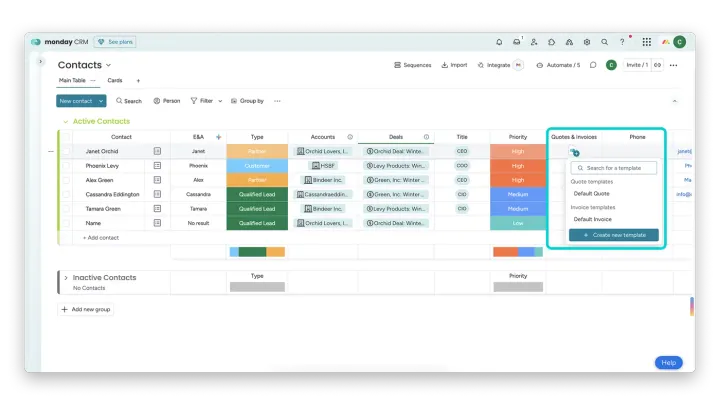
Task: Tick the checkbox for Alex Green row
Action: click(66, 180)
